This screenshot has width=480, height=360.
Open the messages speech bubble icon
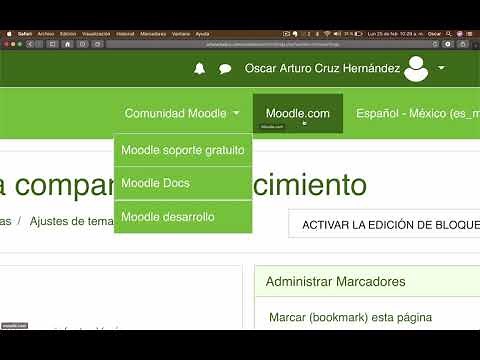pos(225,69)
